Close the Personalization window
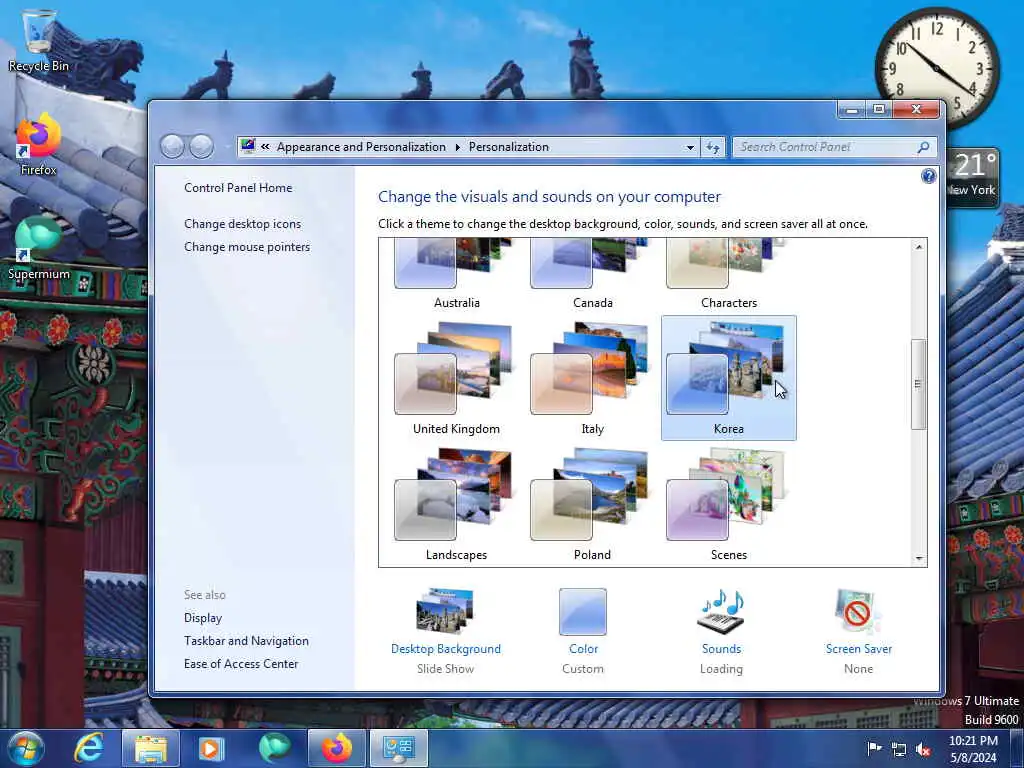This screenshot has height=768, width=1024. [916, 110]
